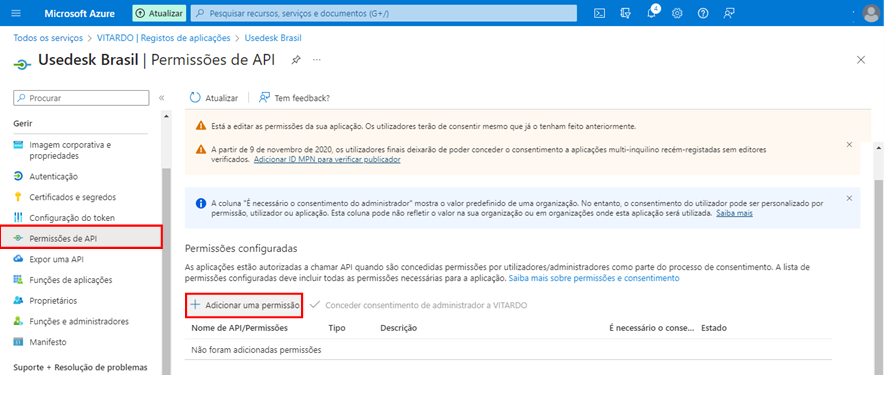
Task: Close the Permissões de API blade
Action: pyautogui.click(x=861, y=60)
